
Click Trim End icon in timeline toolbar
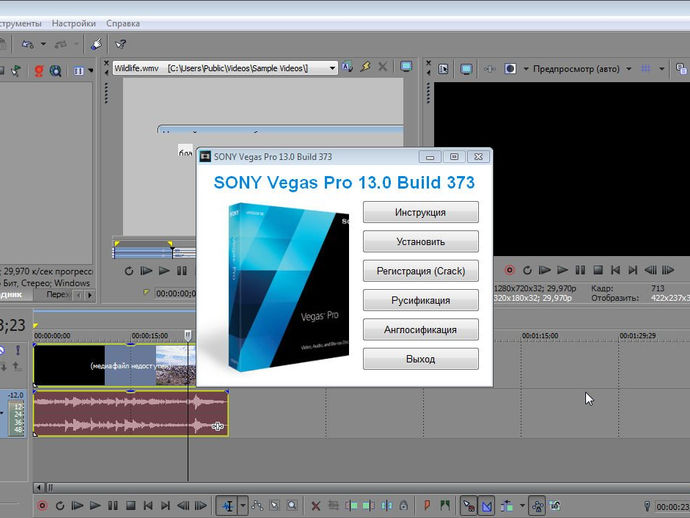click(x=368, y=506)
